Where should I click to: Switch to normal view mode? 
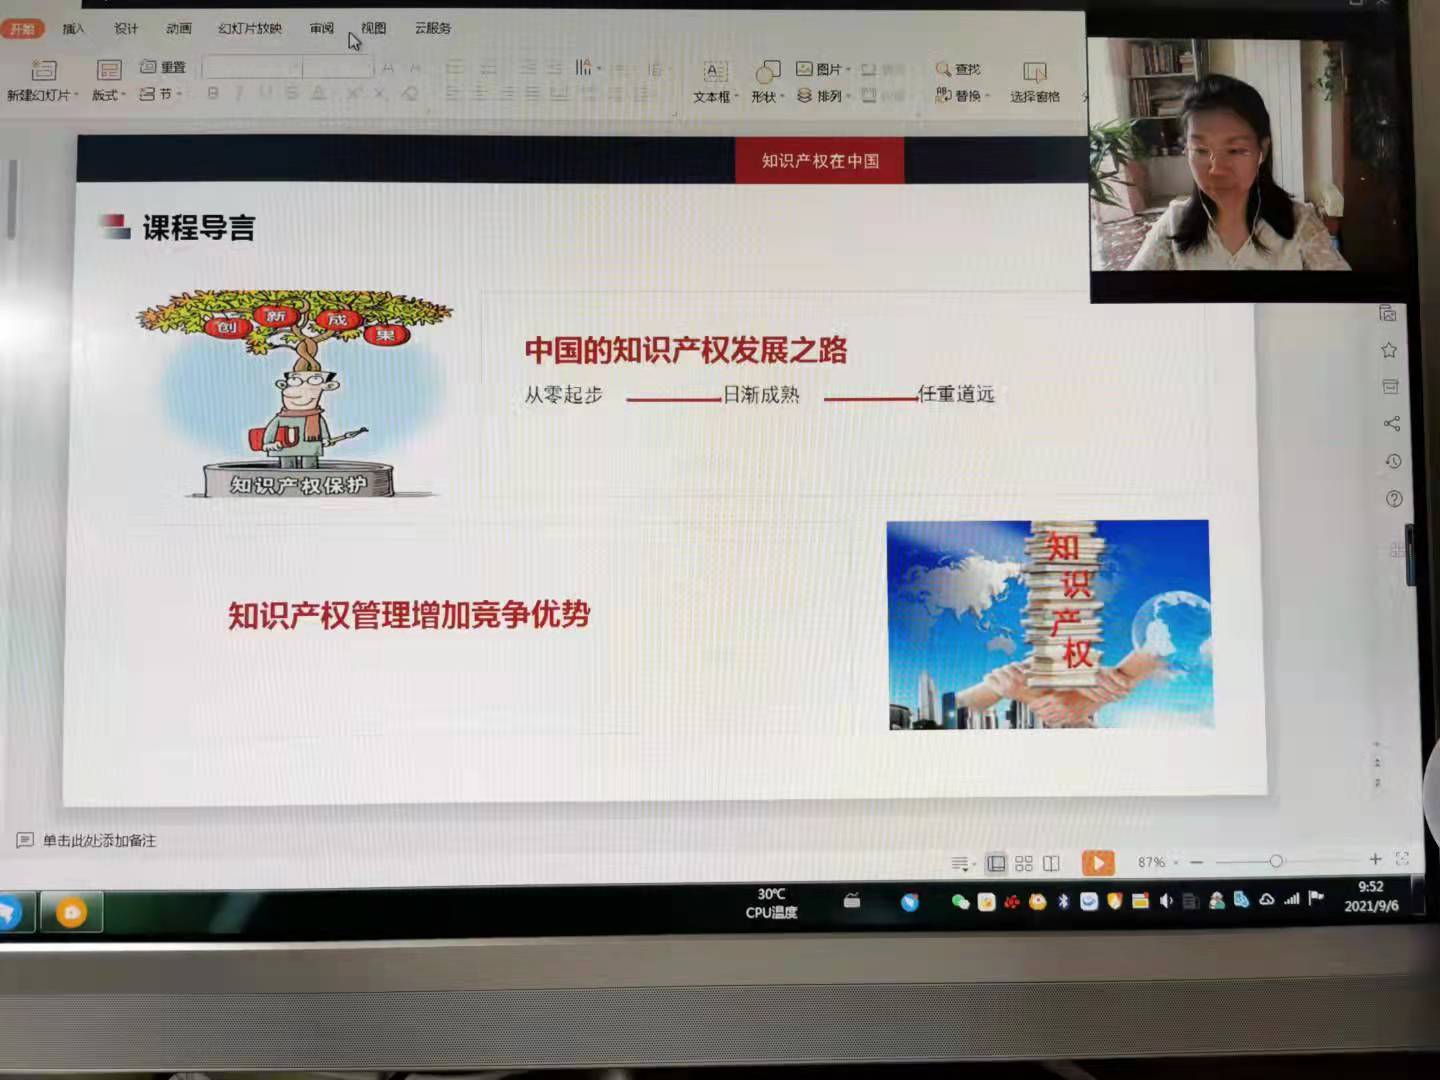coord(996,863)
